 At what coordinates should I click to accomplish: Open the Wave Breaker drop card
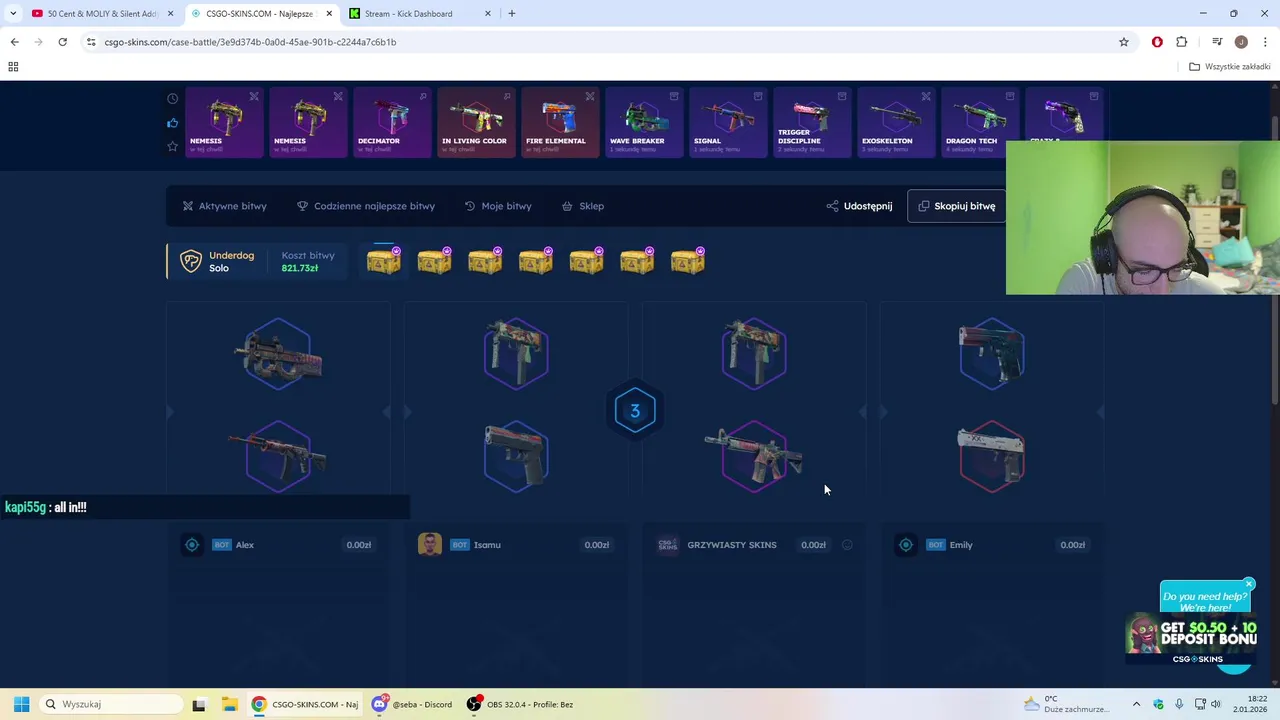(644, 123)
